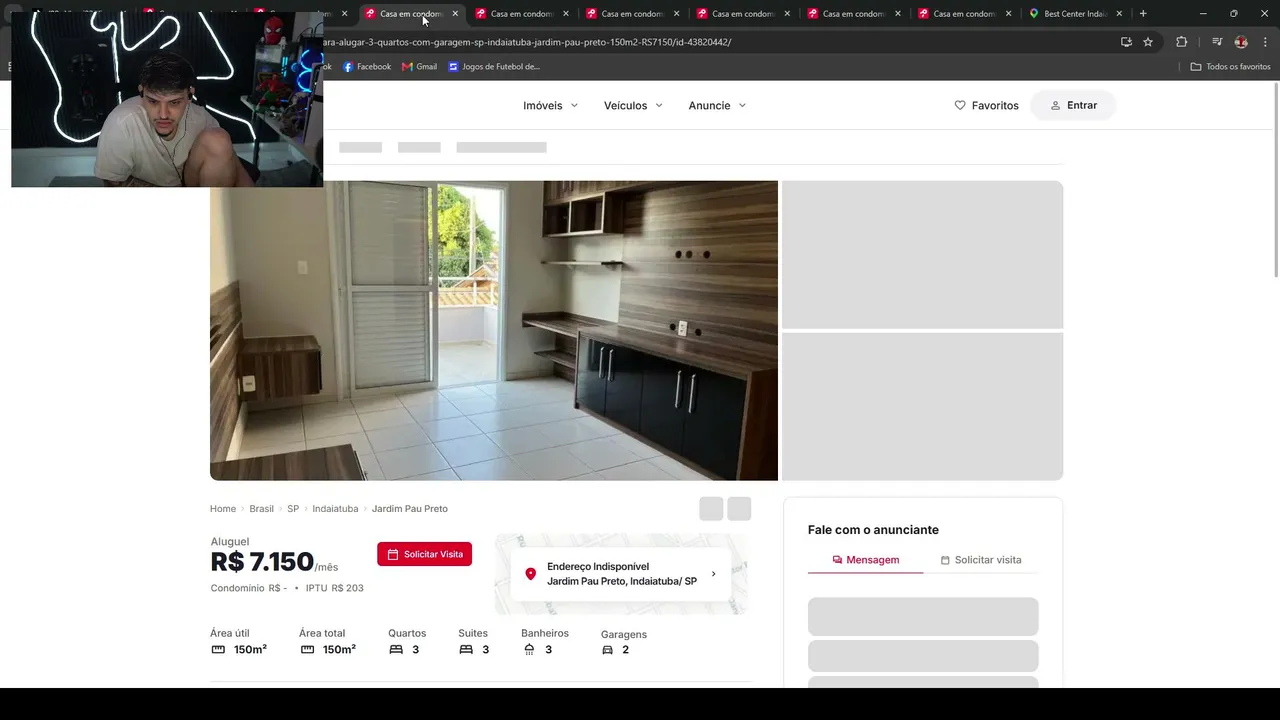The height and width of the screenshot is (720, 1280).
Task: Open the Jardim Pau Preto breadcrumb link
Action: 410,509
